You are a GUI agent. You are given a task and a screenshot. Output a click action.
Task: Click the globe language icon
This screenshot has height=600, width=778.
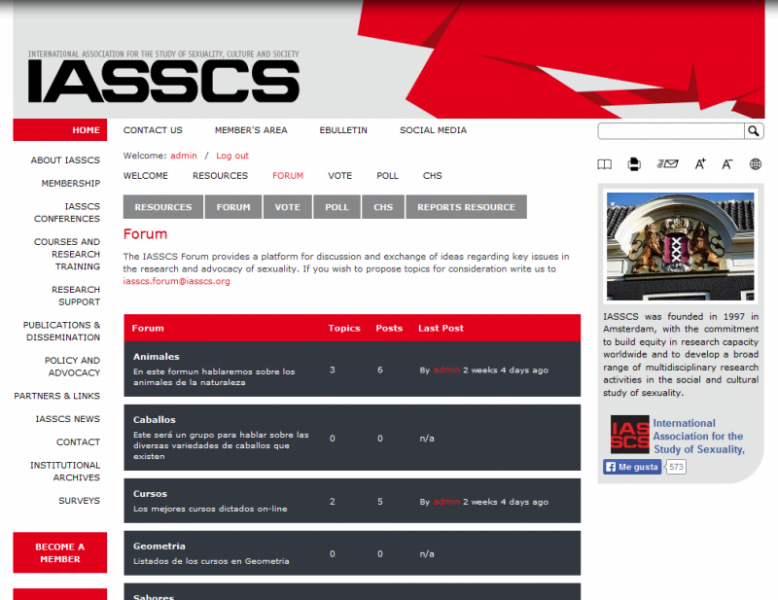pyautogui.click(x=755, y=164)
